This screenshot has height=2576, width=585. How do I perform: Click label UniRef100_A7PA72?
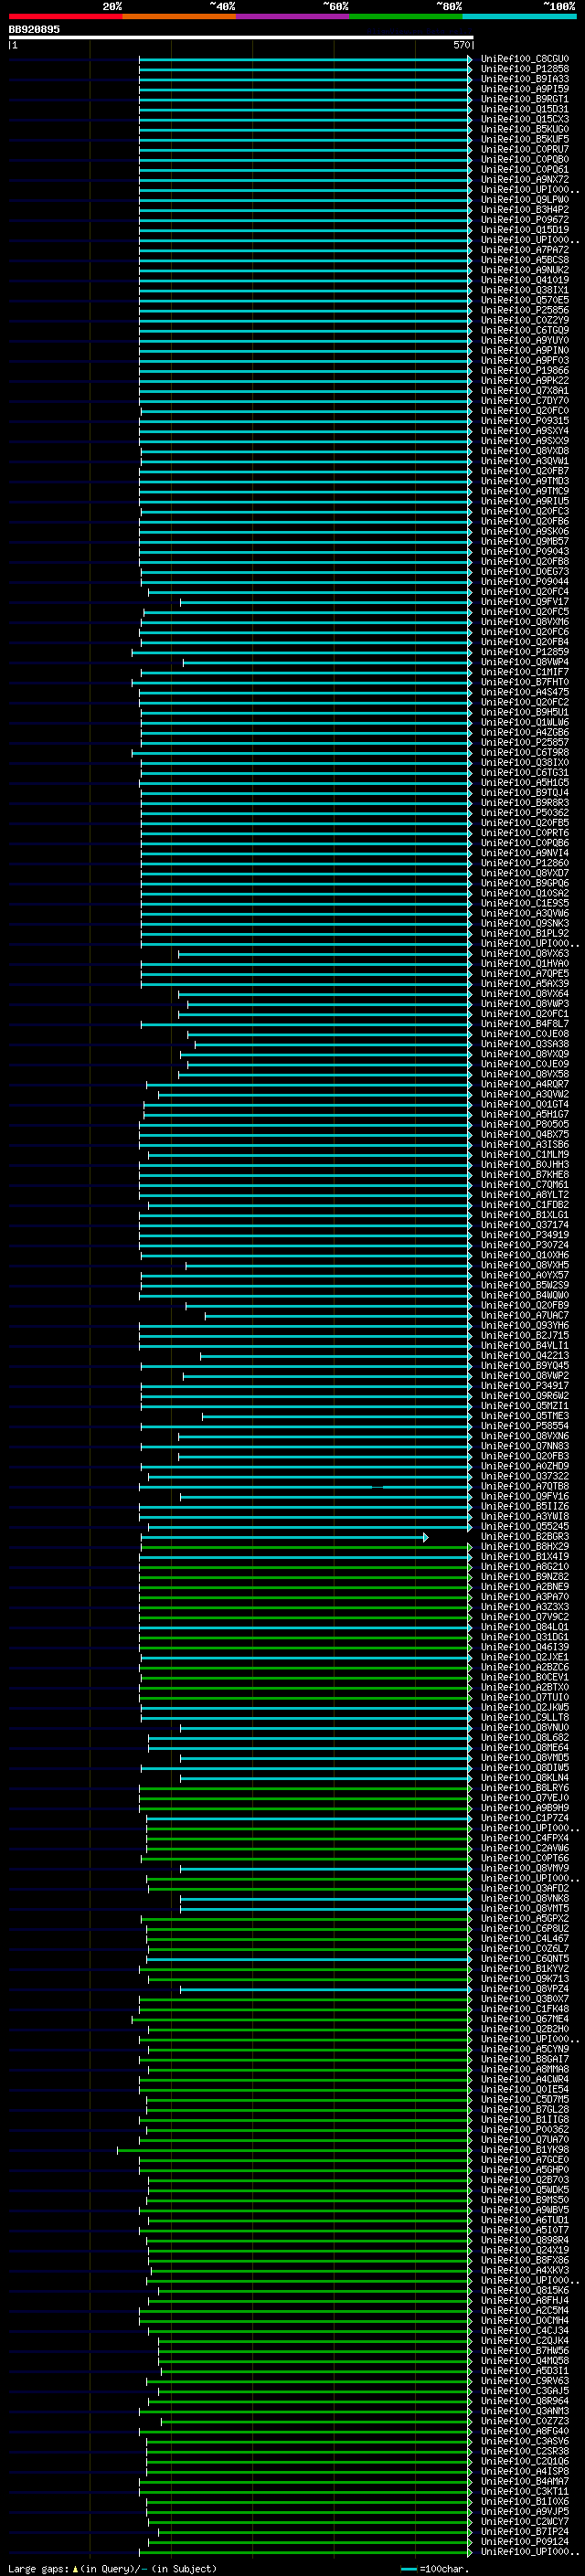[525, 250]
